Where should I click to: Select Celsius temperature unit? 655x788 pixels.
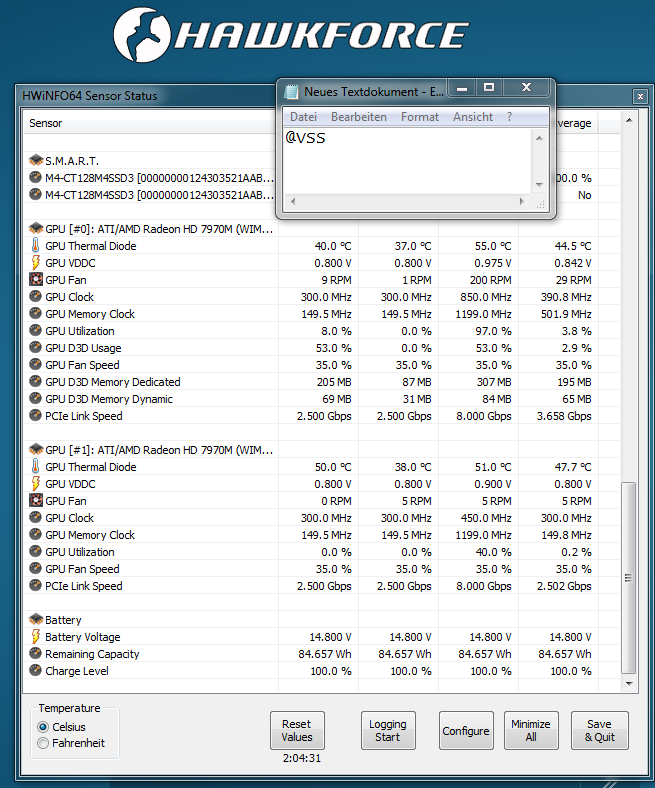tap(43, 727)
